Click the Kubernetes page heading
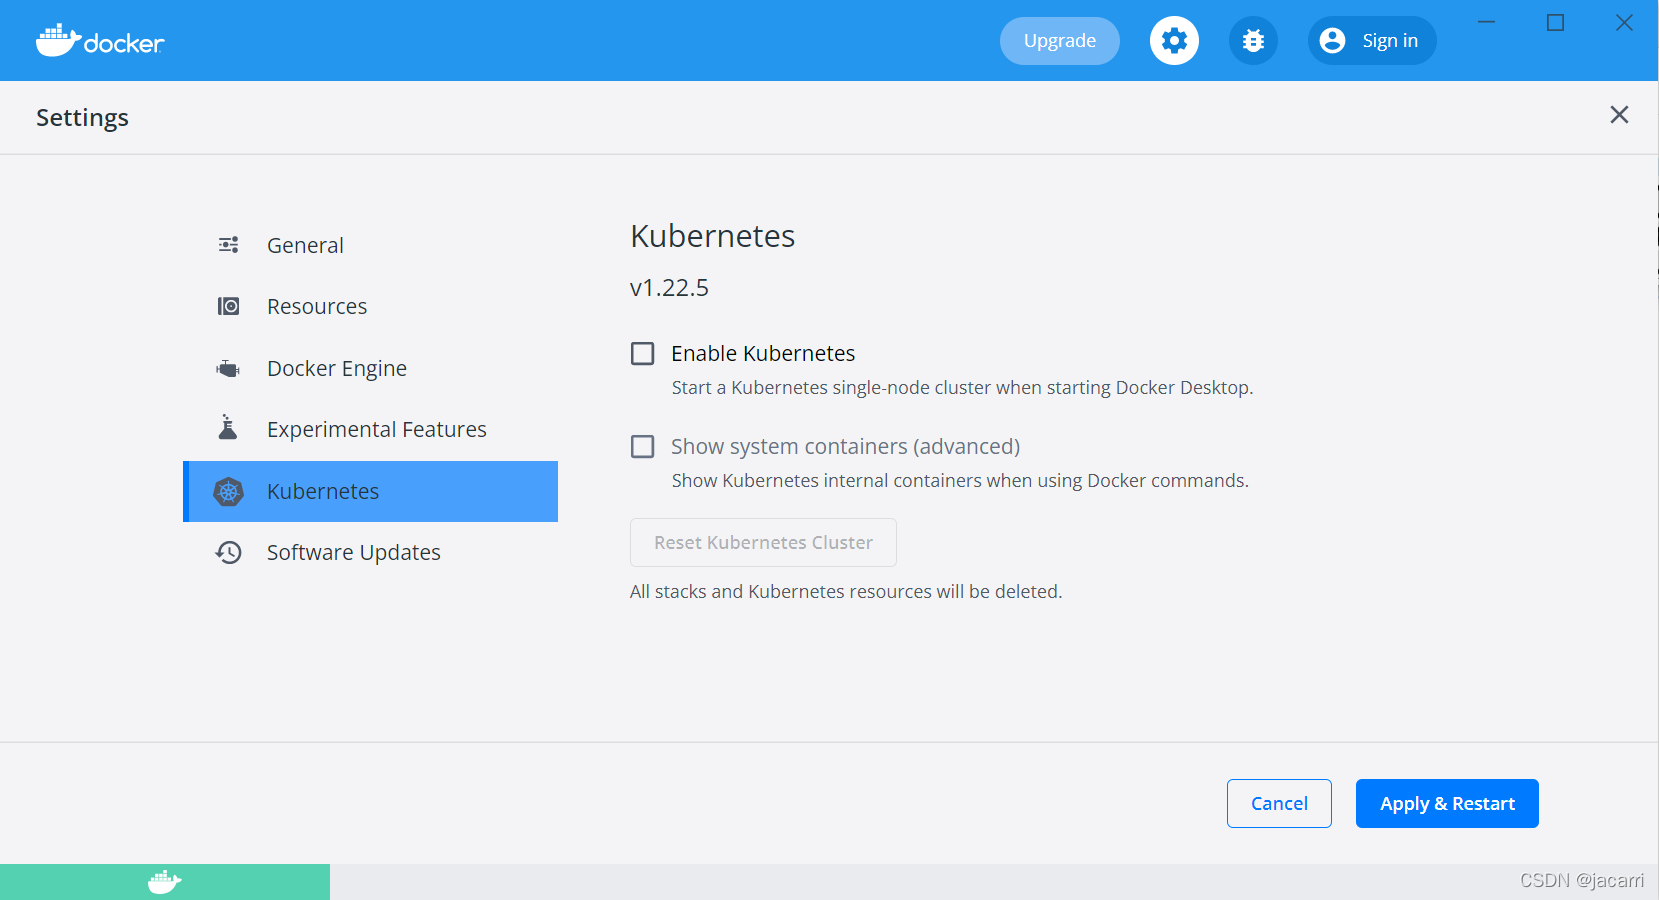 point(713,236)
